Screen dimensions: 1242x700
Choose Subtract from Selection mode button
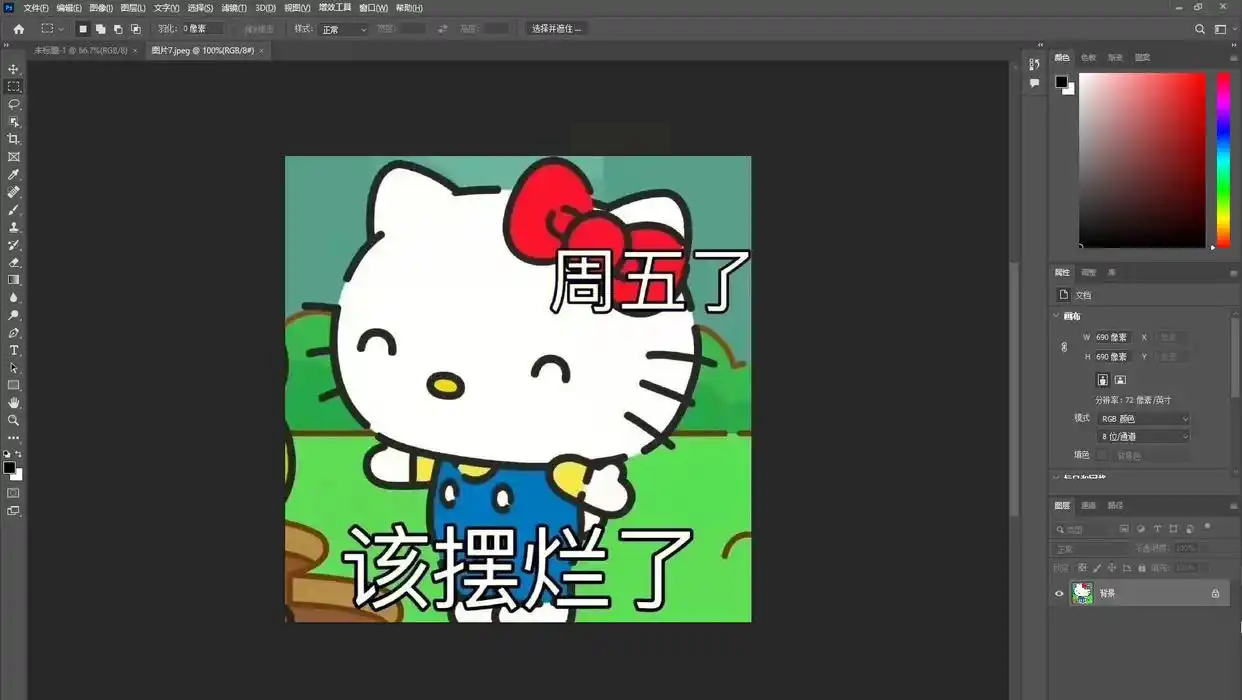click(x=118, y=29)
